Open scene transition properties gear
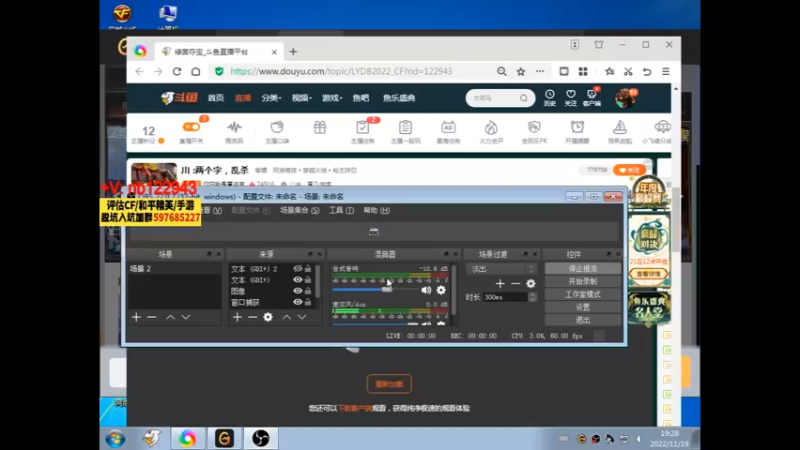Image resolution: width=800 pixels, height=450 pixels. [x=531, y=284]
